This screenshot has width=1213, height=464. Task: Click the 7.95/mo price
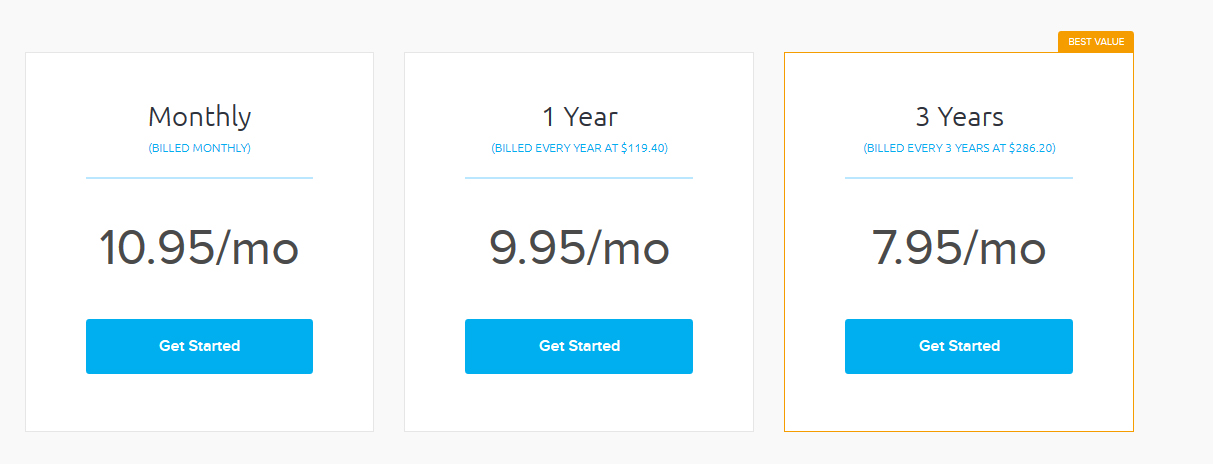[959, 248]
